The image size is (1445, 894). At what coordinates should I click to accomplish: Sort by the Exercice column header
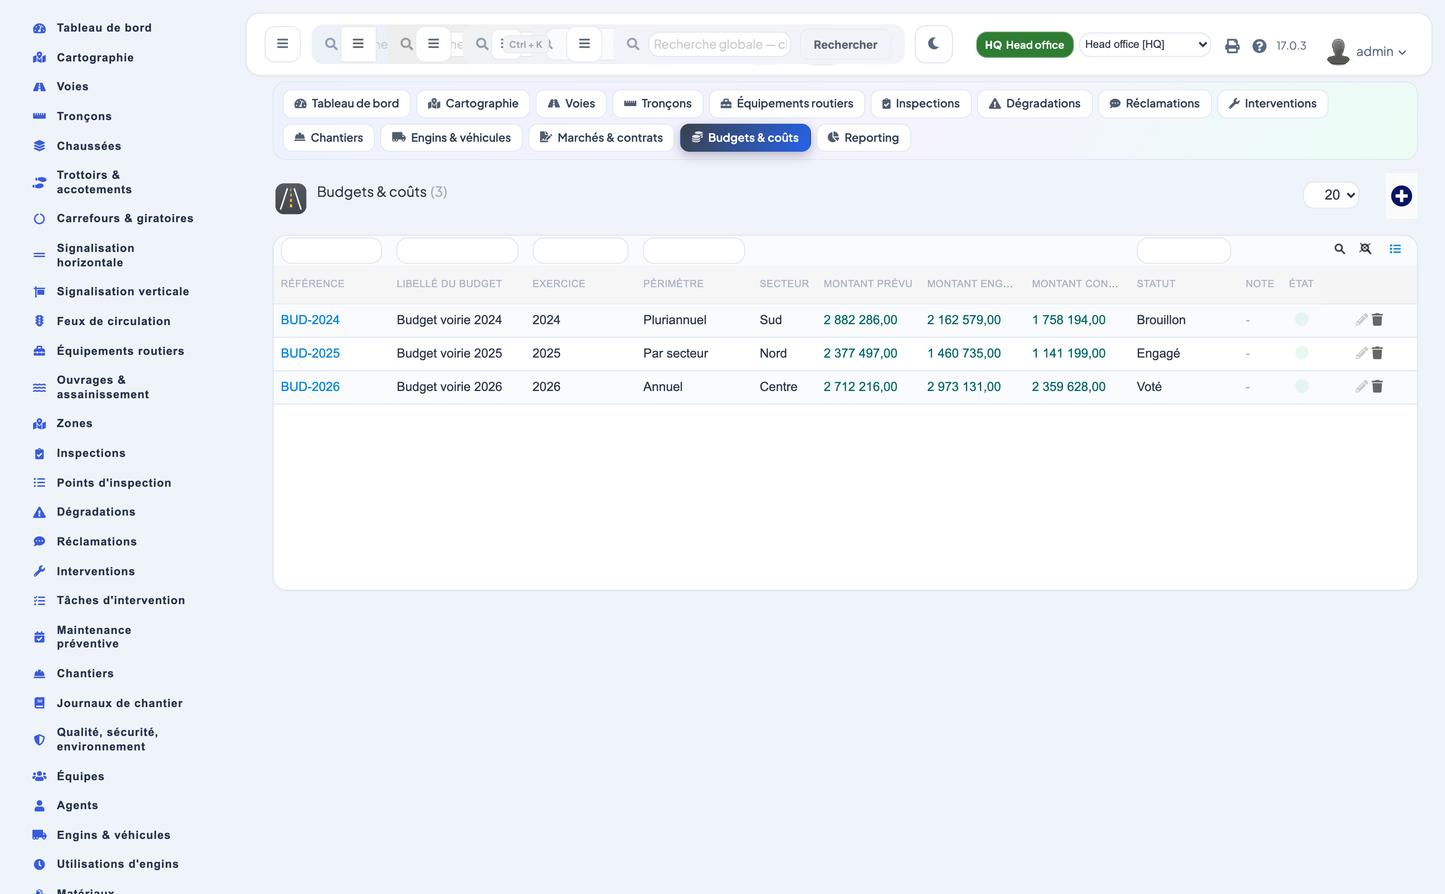[x=558, y=284]
